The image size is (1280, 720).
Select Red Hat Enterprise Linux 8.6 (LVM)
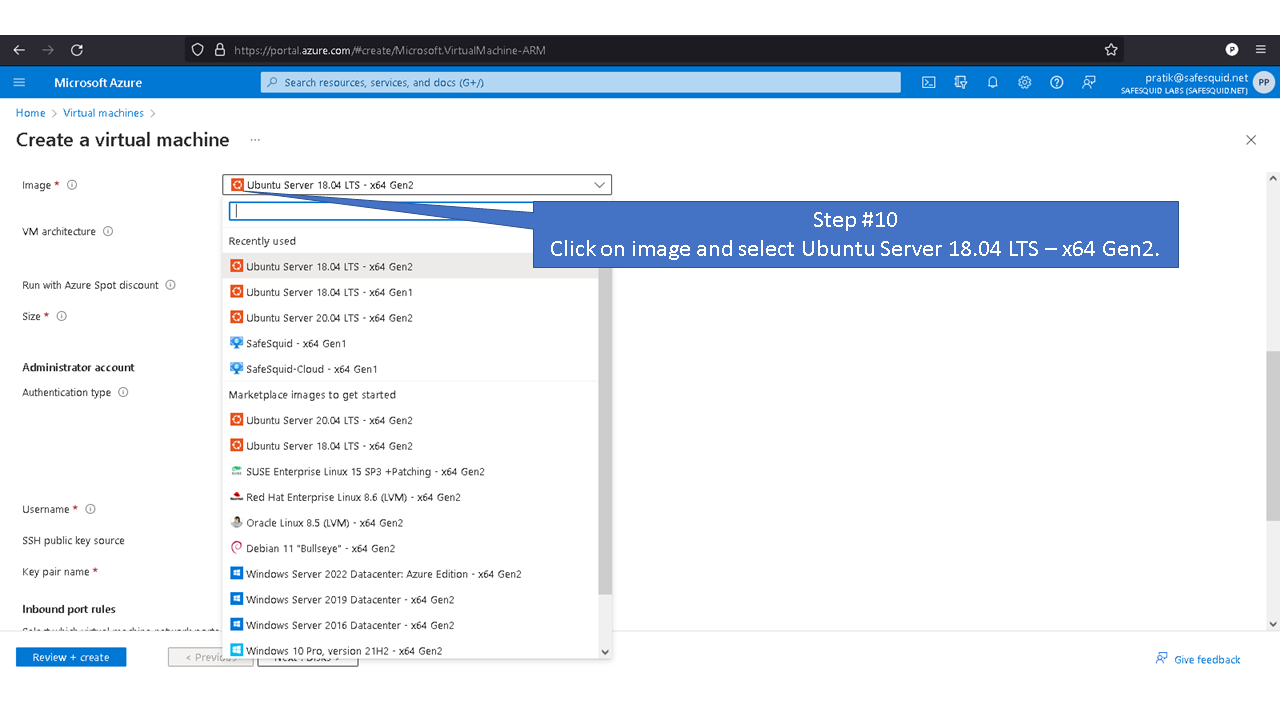pyautogui.click(x=410, y=497)
